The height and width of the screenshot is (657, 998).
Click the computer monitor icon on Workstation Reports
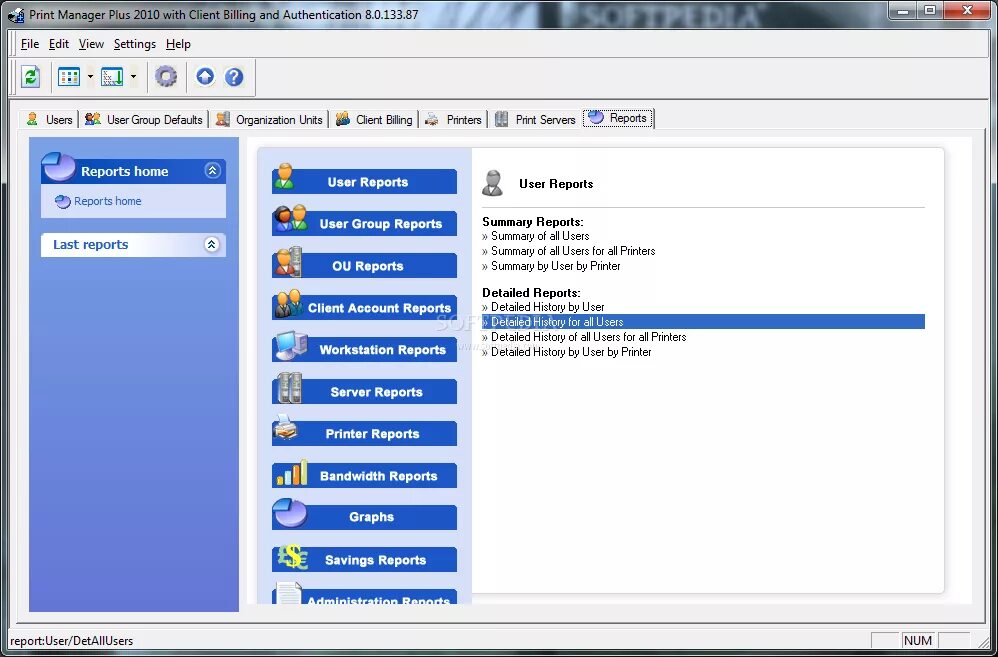pyautogui.click(x=291, y=346)
